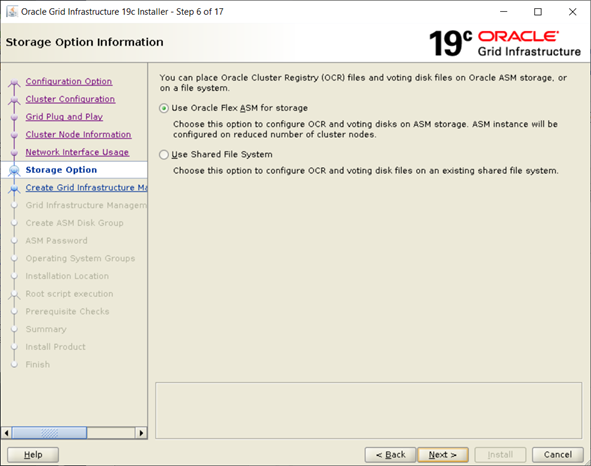Image resolution: width=591 pixels, height=466 pixels.
Task: Click the Storage Option step marker icon
Action: 14,170
